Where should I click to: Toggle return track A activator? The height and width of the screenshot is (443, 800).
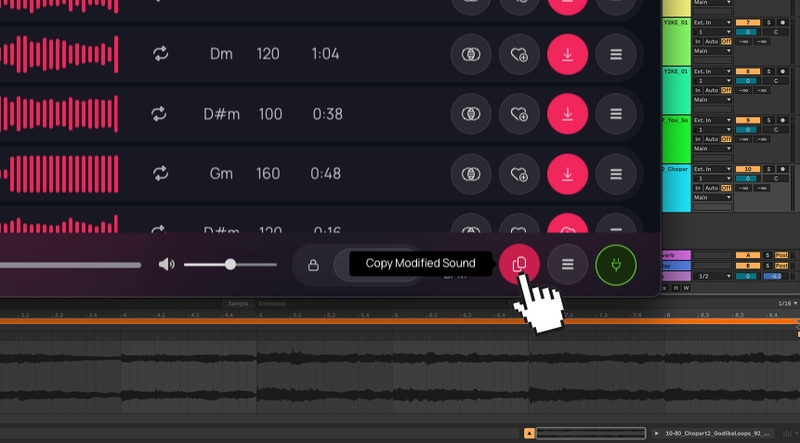(x=747, y=255)
